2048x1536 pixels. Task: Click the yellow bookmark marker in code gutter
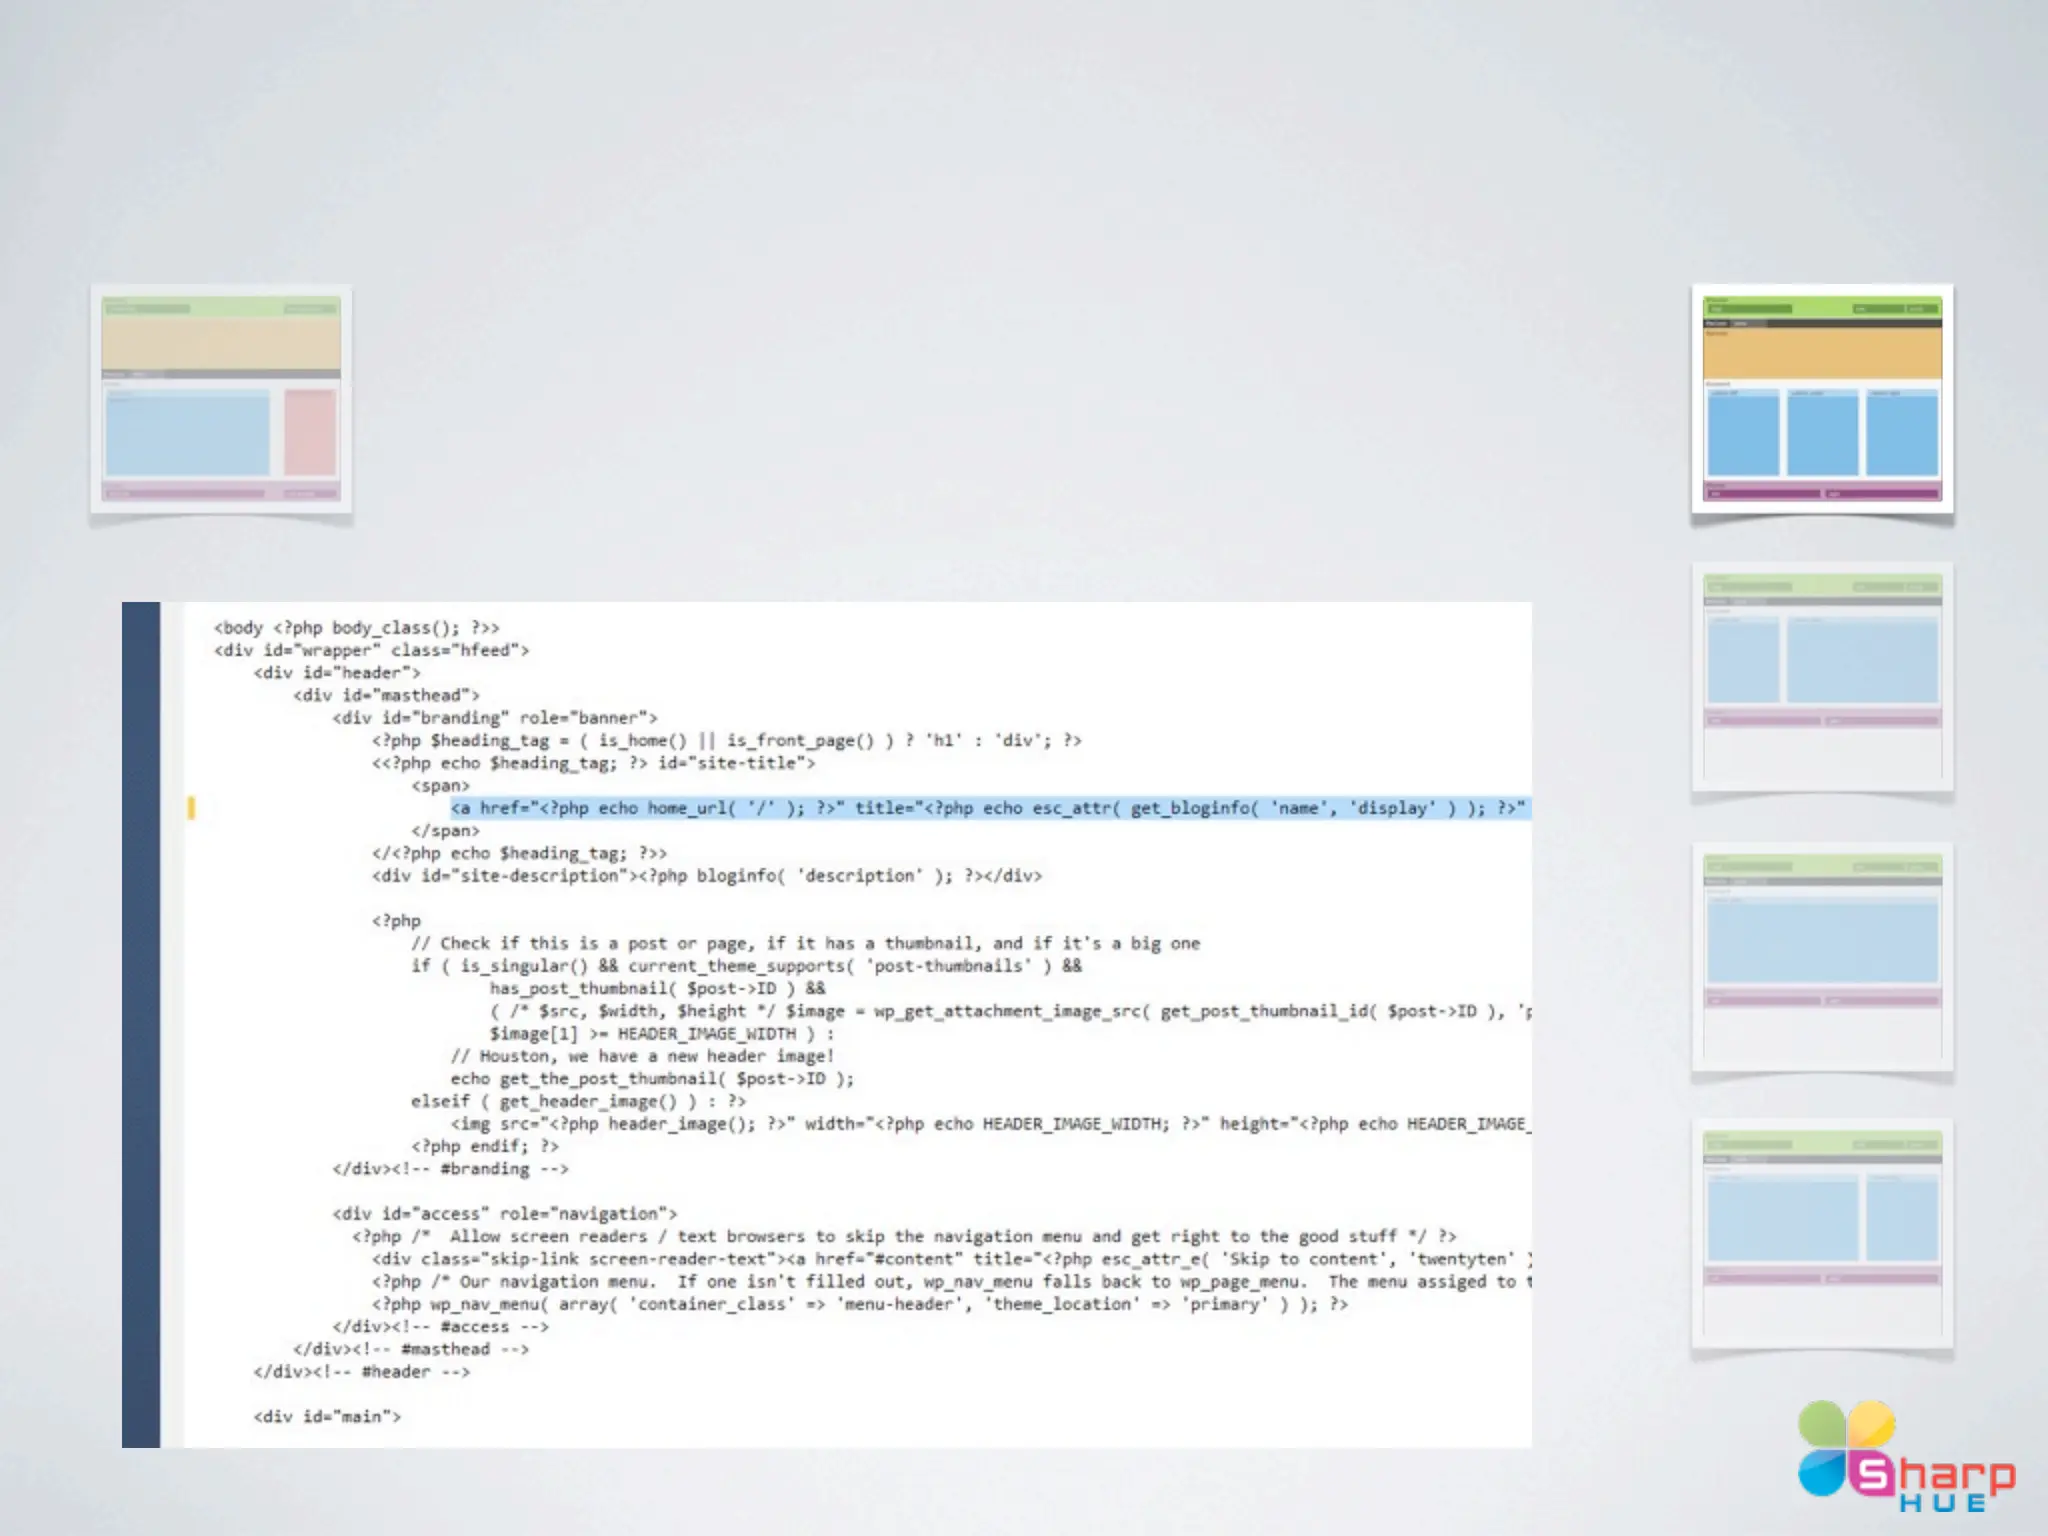click(191, 808)
